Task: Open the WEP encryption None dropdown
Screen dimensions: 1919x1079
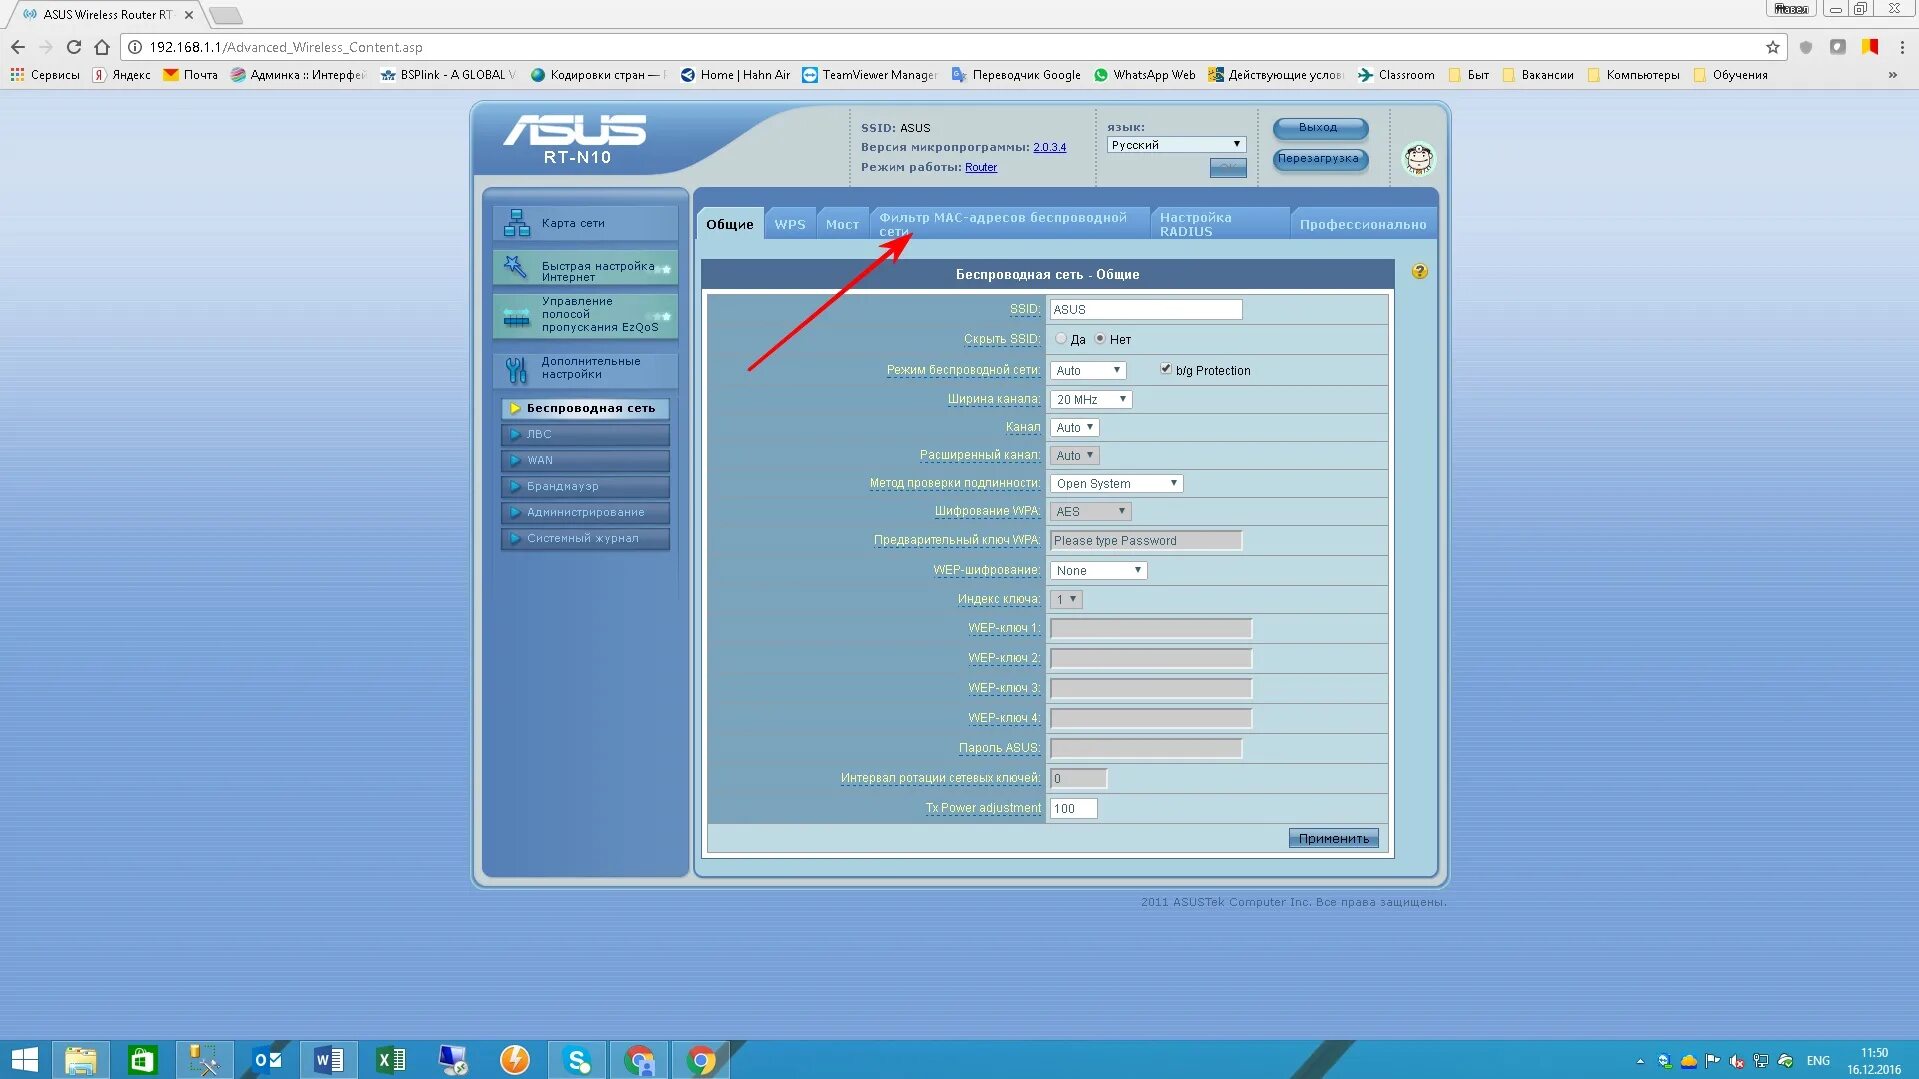Action: (x=1098, y=570)
